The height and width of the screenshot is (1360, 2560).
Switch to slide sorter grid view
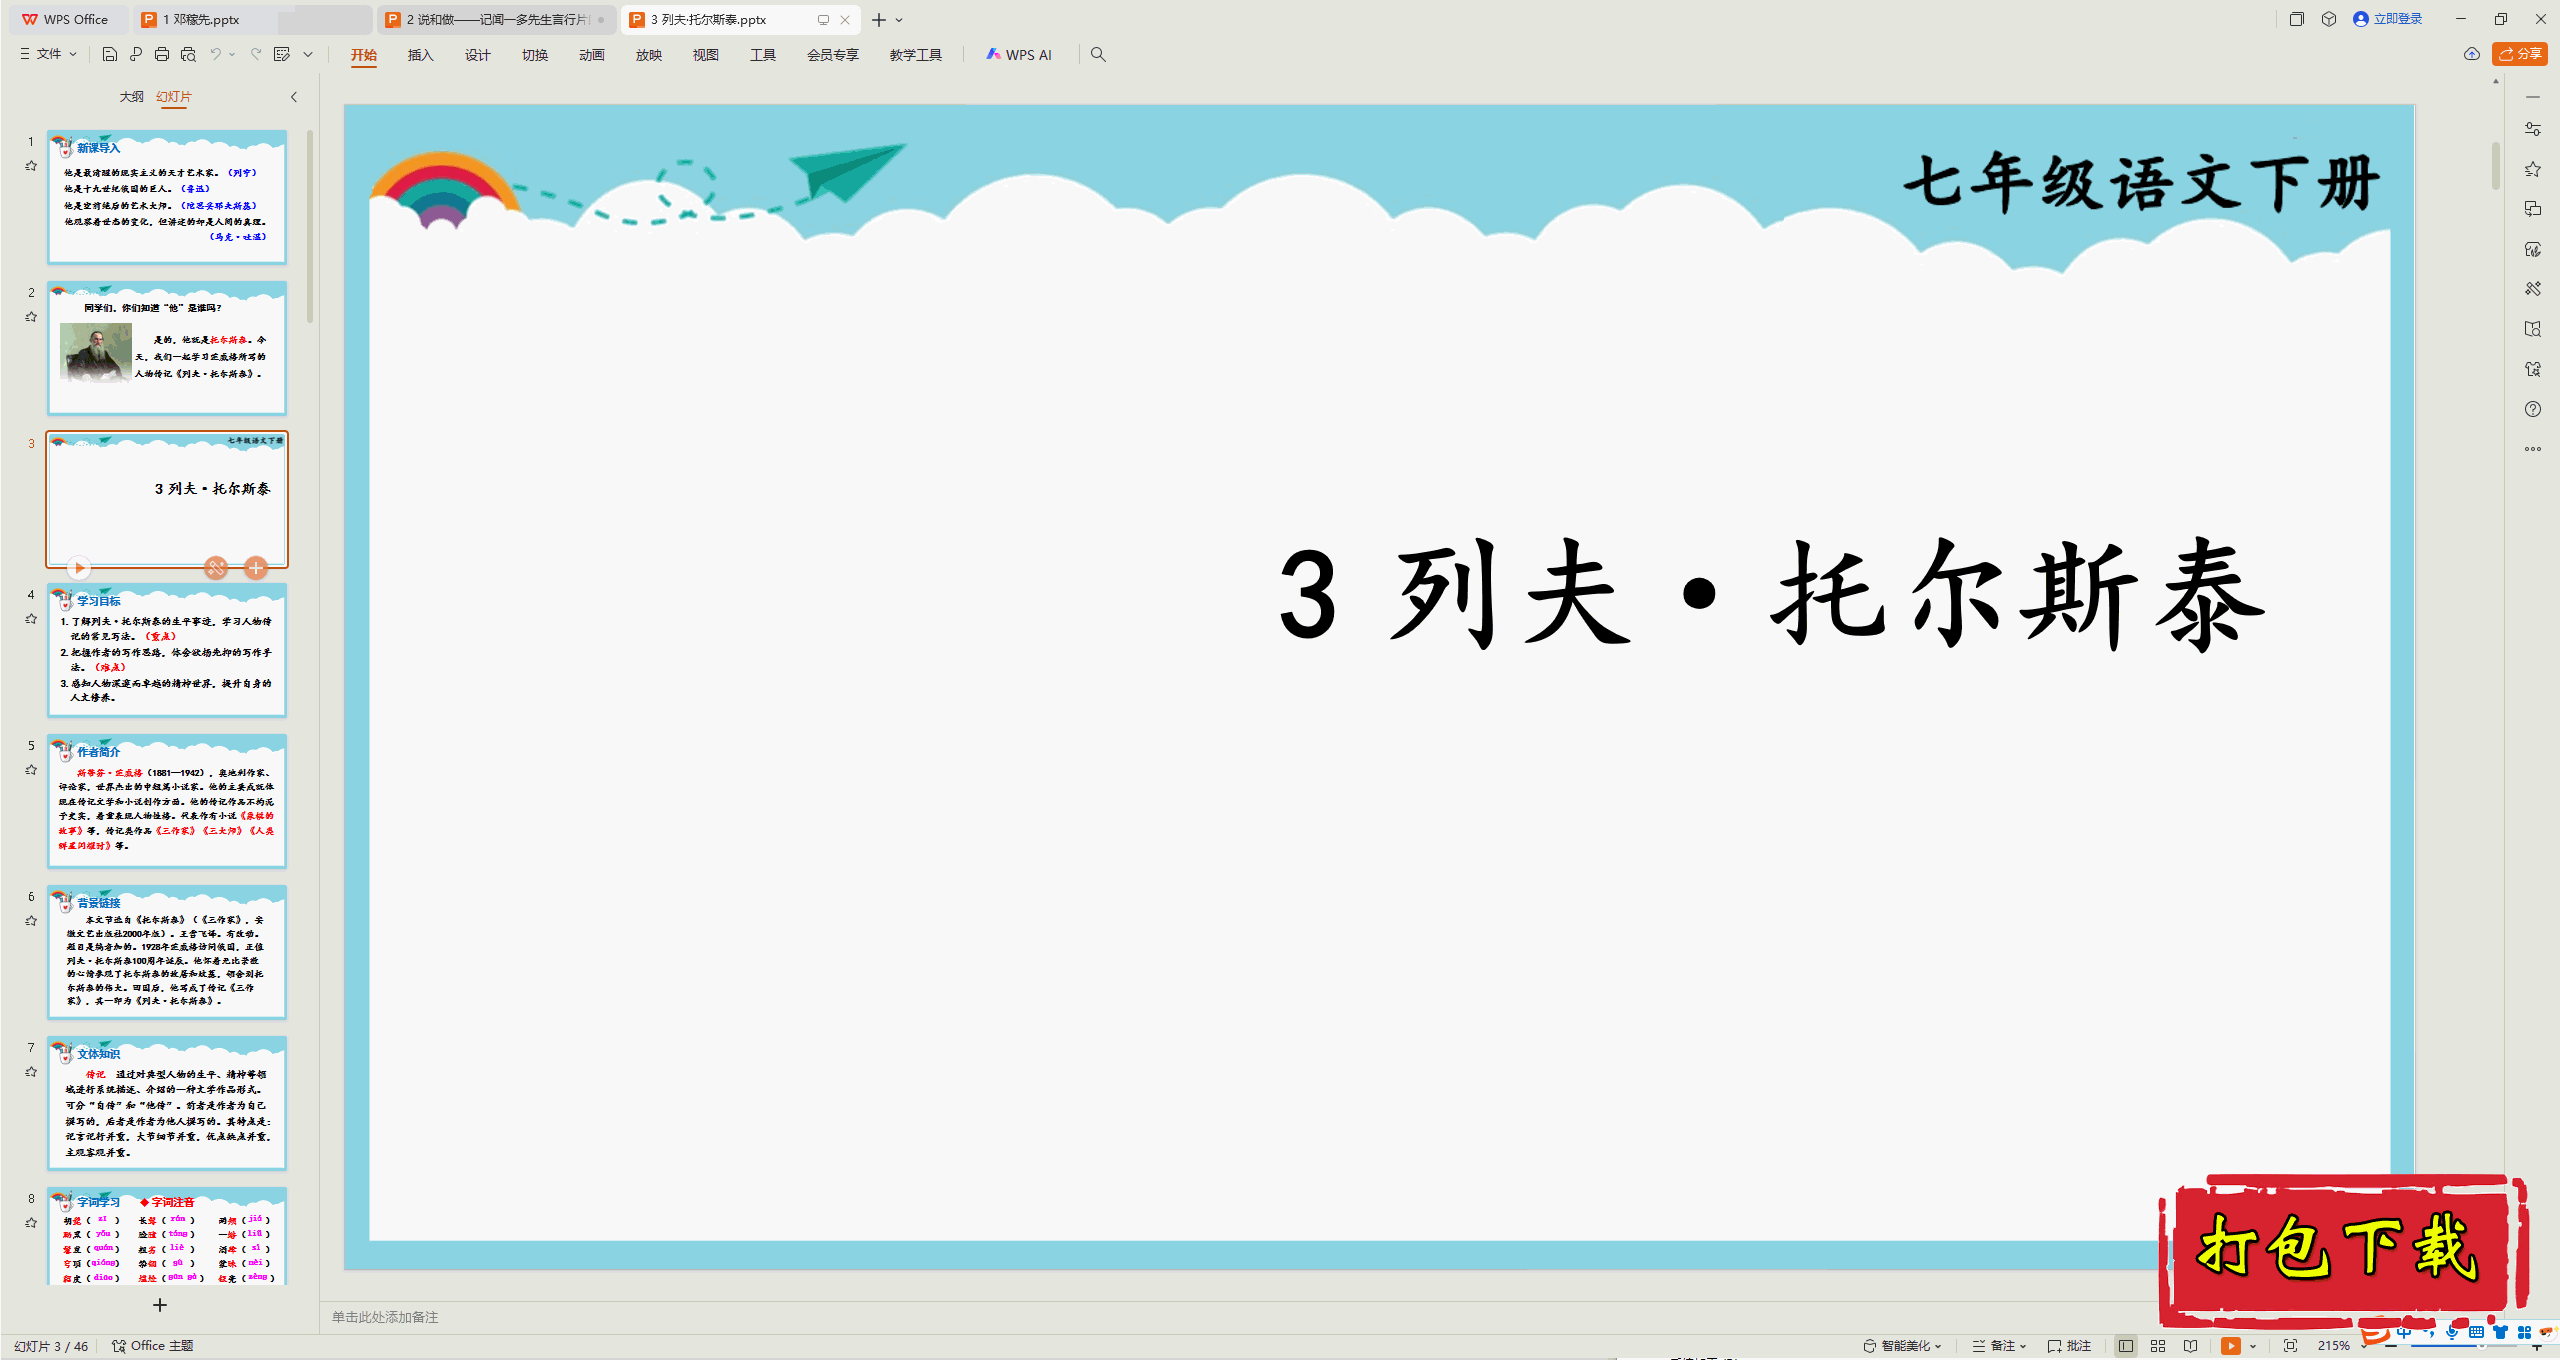point(2158,1346)
